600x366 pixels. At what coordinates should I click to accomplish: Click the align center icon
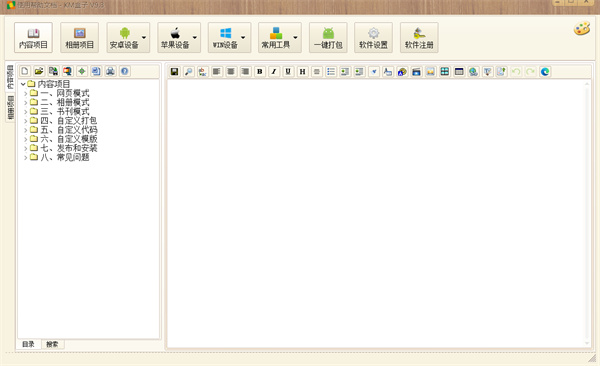point(231,72)
